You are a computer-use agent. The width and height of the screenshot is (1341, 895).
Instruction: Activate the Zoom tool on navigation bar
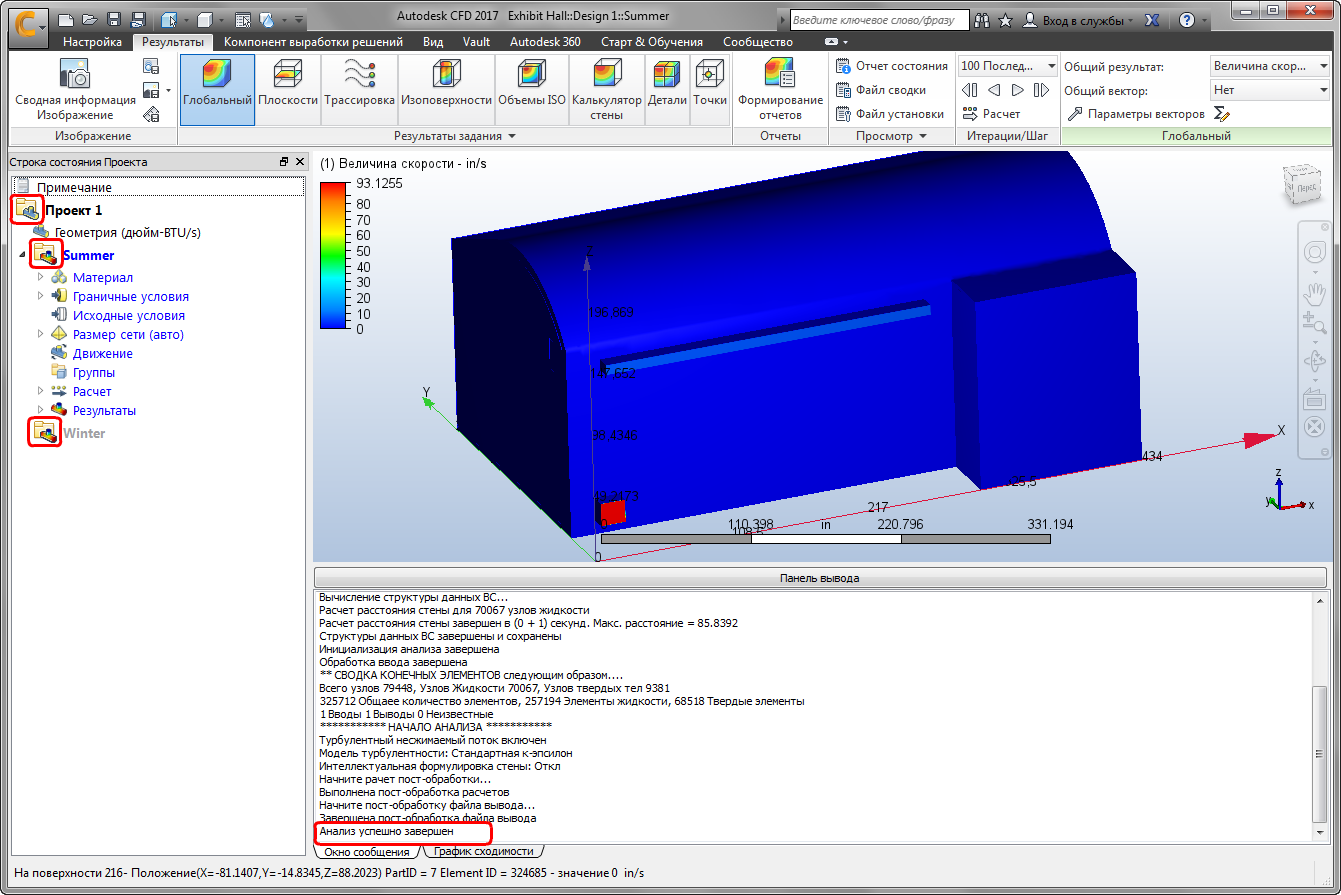(1315, 323)
